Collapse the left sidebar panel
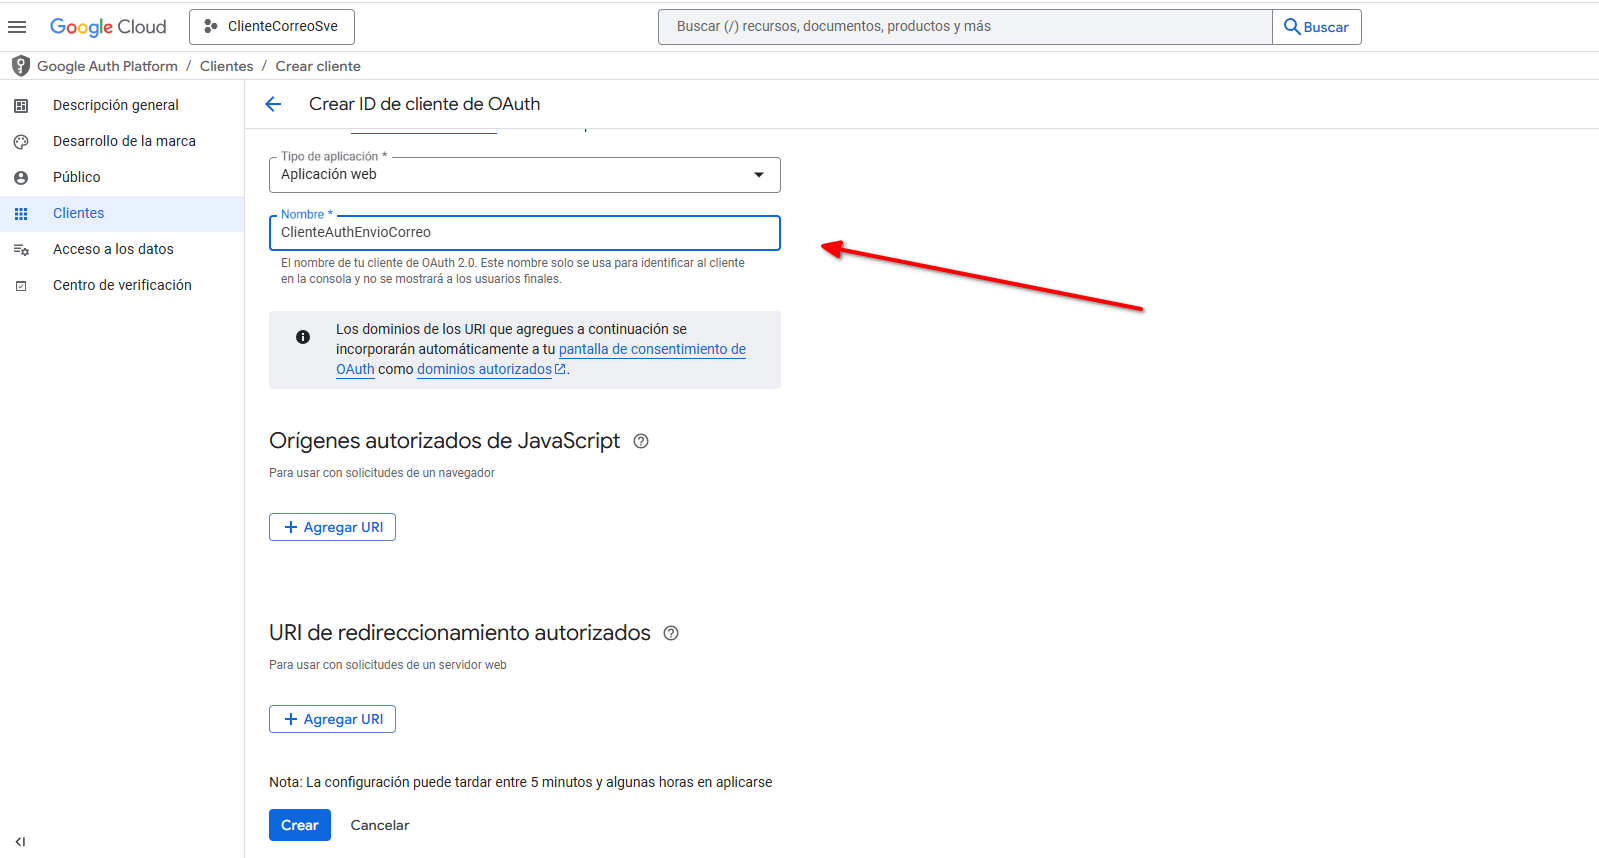Screen dimensions: 1599x858 pos(20,841)
